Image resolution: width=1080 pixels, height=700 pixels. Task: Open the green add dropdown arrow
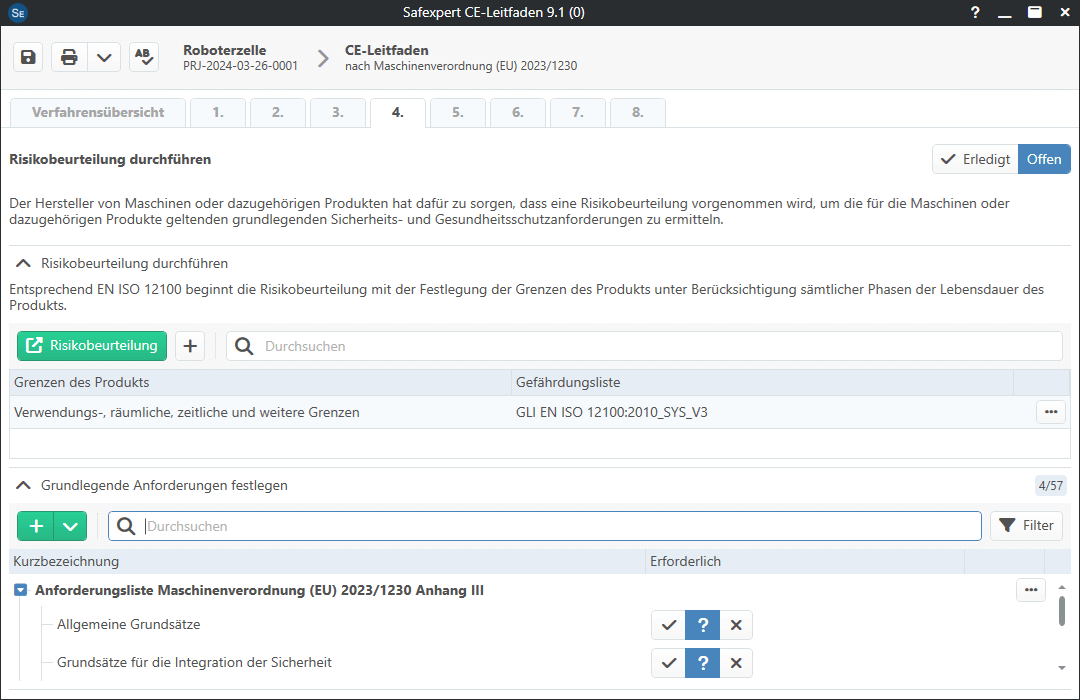coord(68,525)
